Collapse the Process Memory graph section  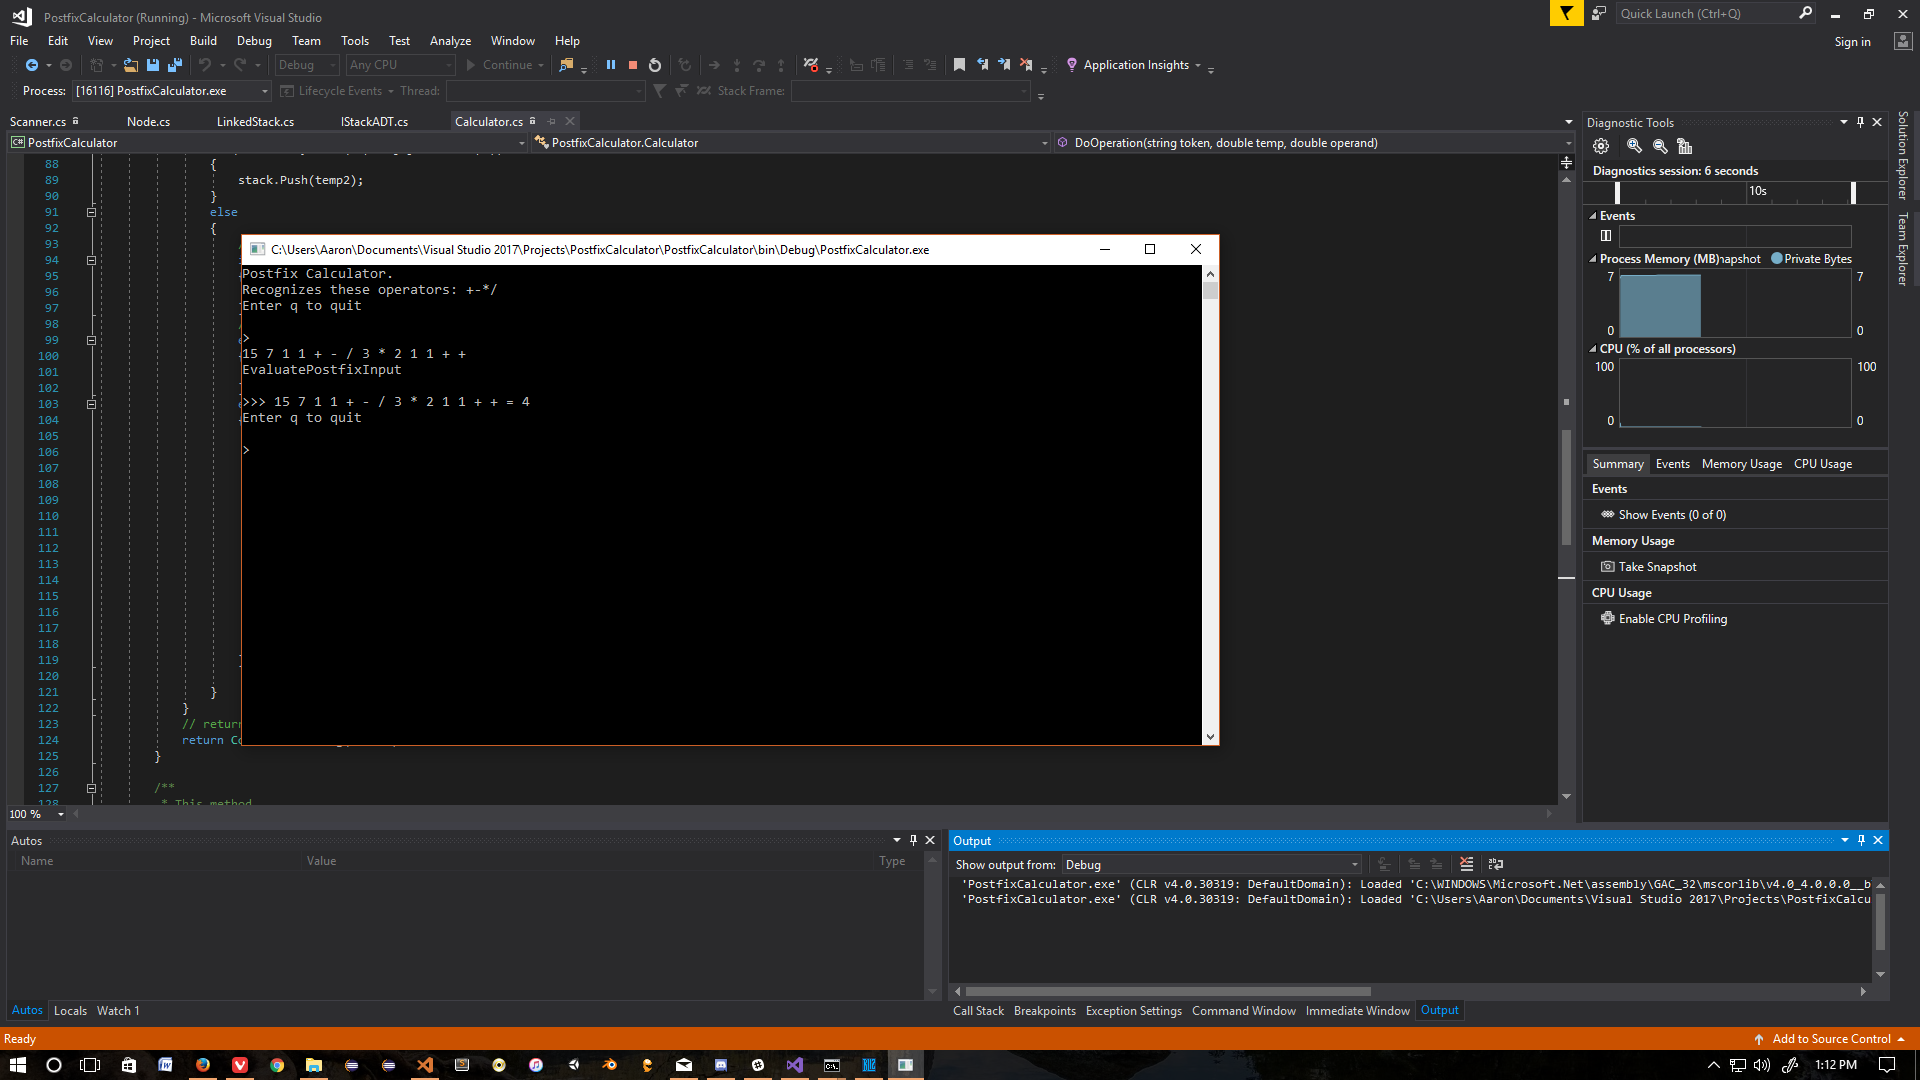click(x=1593, y=259)
